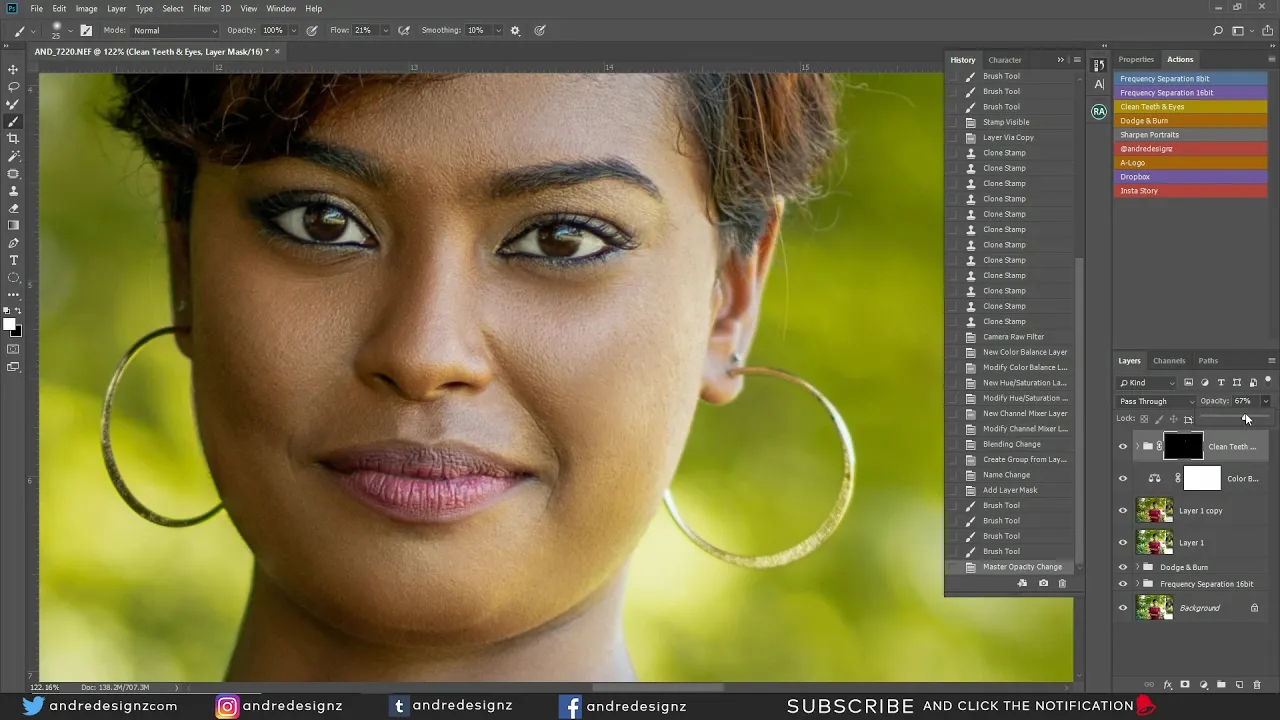Open the layer Opacity dropdown arrow

(x=1265, y=401)
